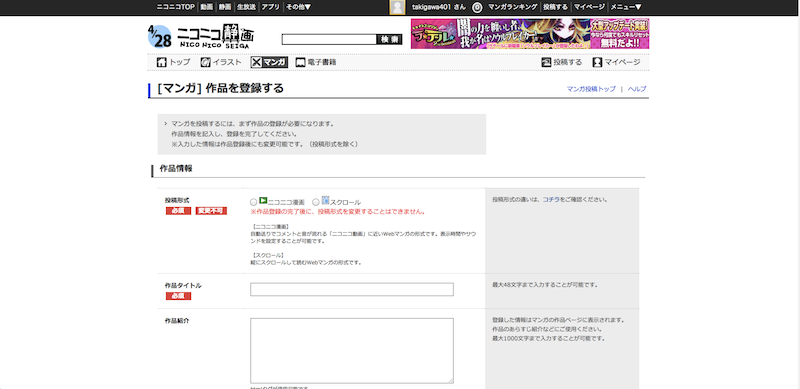The height and width of the screenshot is (389, 800).
Task: Click the 検索 search button
Action: (x=389, y=39)
